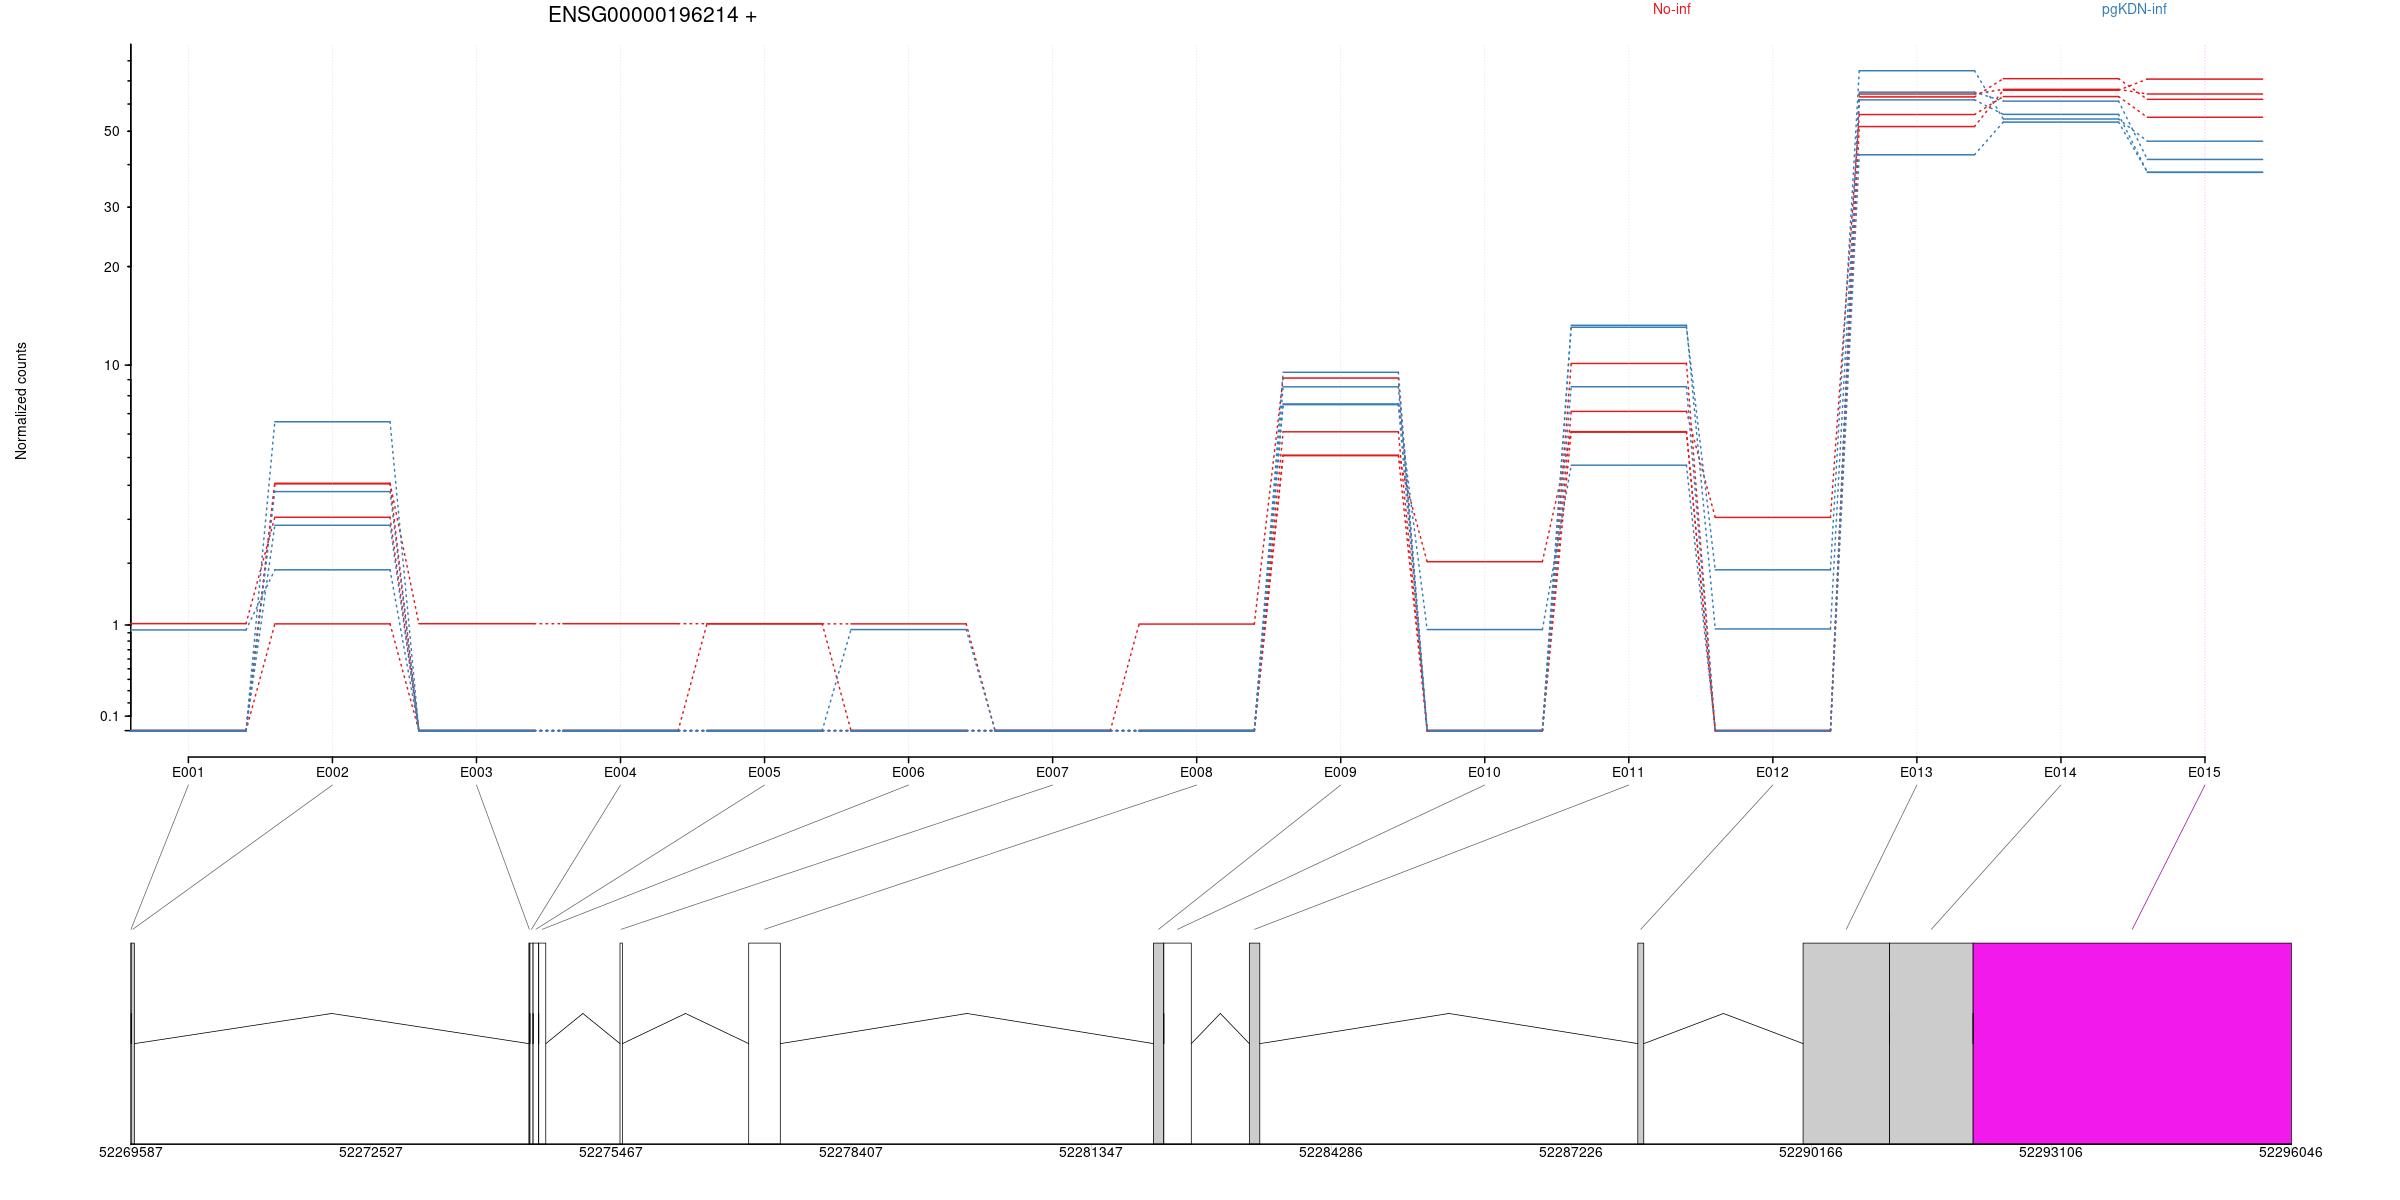This screenshot has height=1200, width=2400.
Task: Click the first large gray exon block
Action: click(1845, 1042)
